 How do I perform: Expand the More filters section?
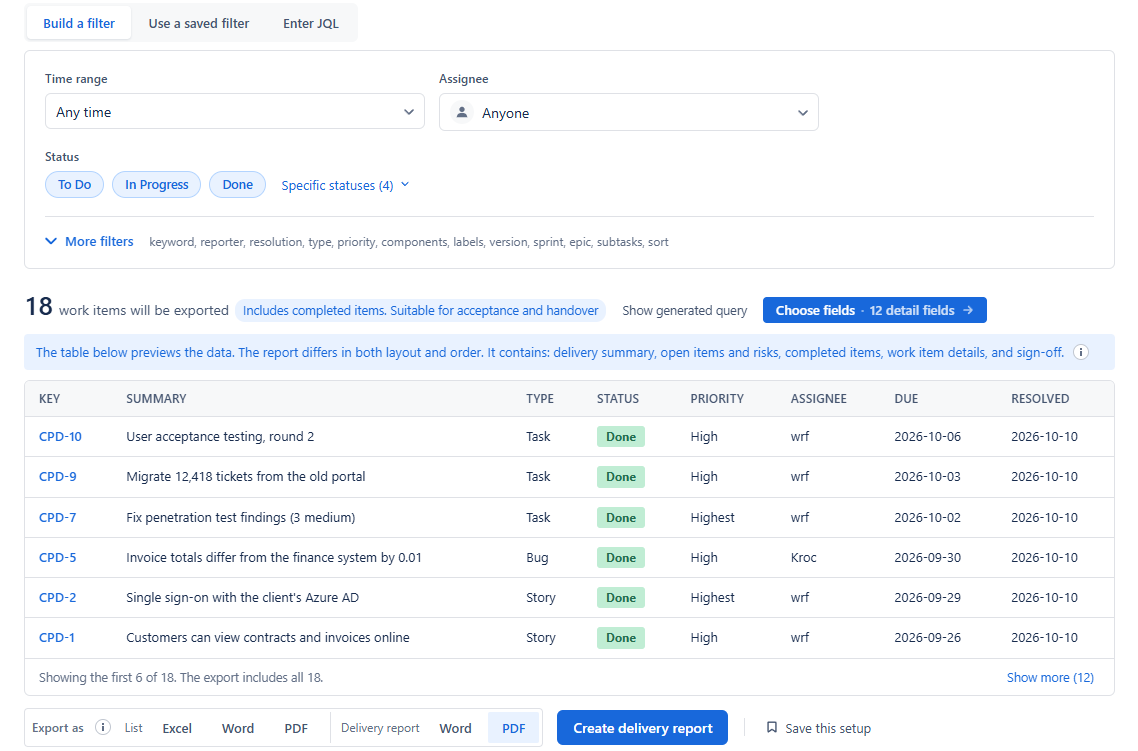pyautogui.click(x=89, y=242)
